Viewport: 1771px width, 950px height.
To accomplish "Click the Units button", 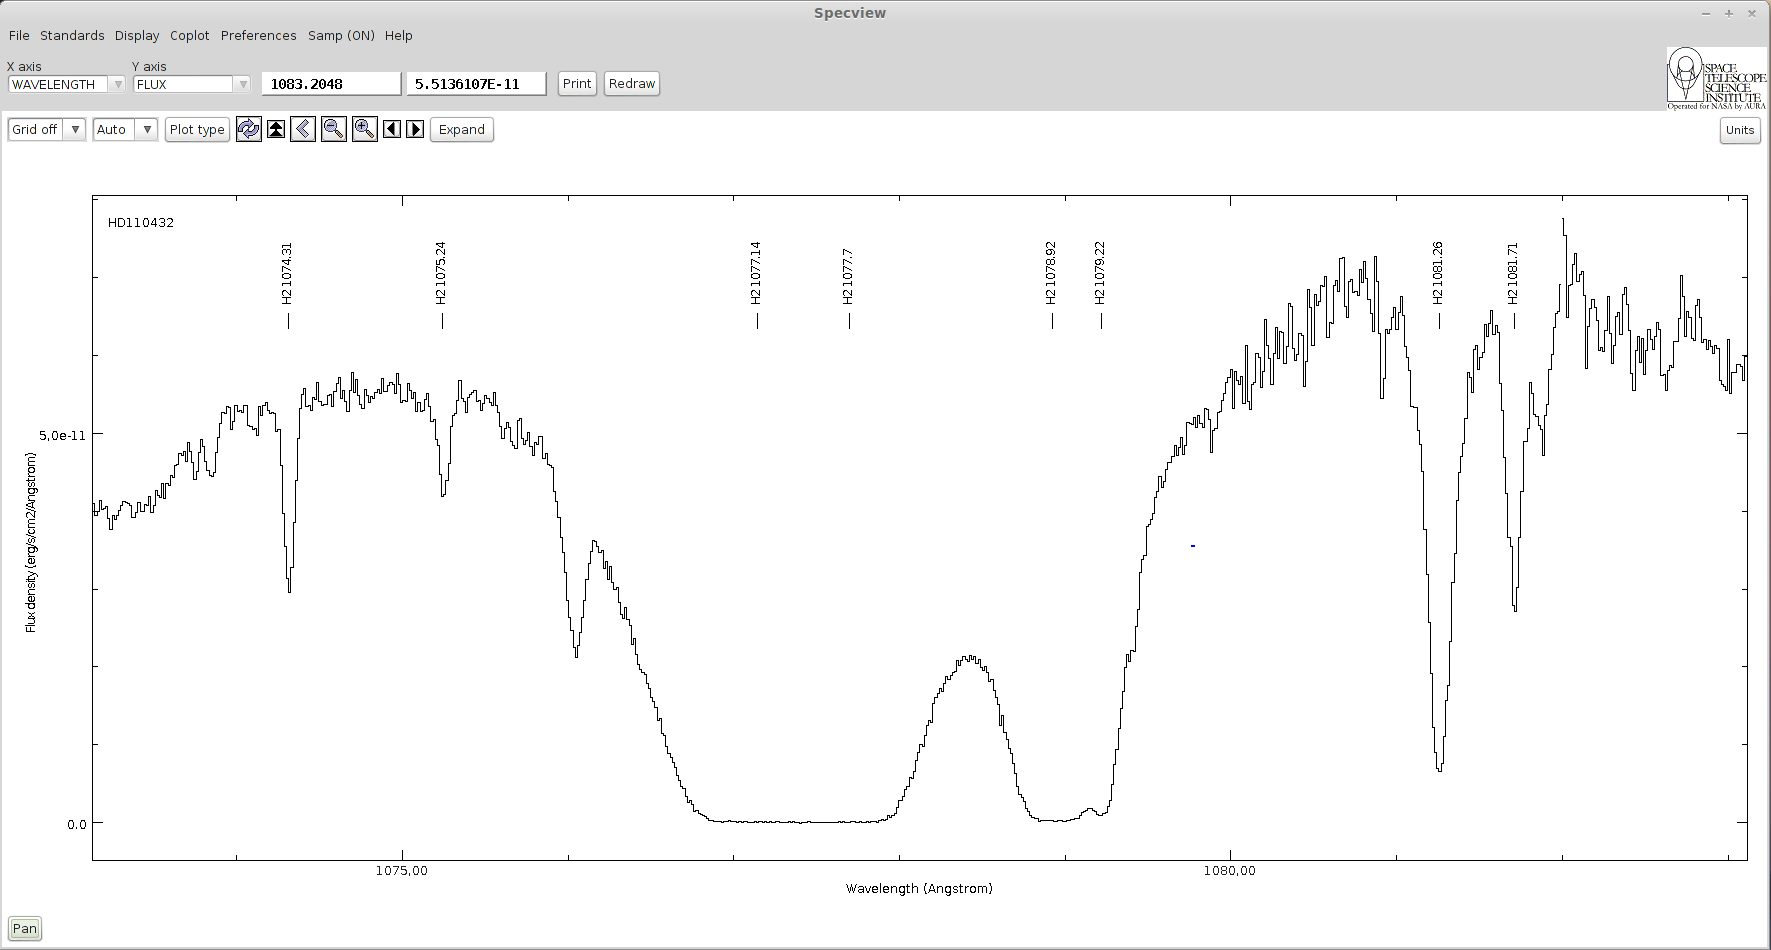I will click(x=1740, y=130).
